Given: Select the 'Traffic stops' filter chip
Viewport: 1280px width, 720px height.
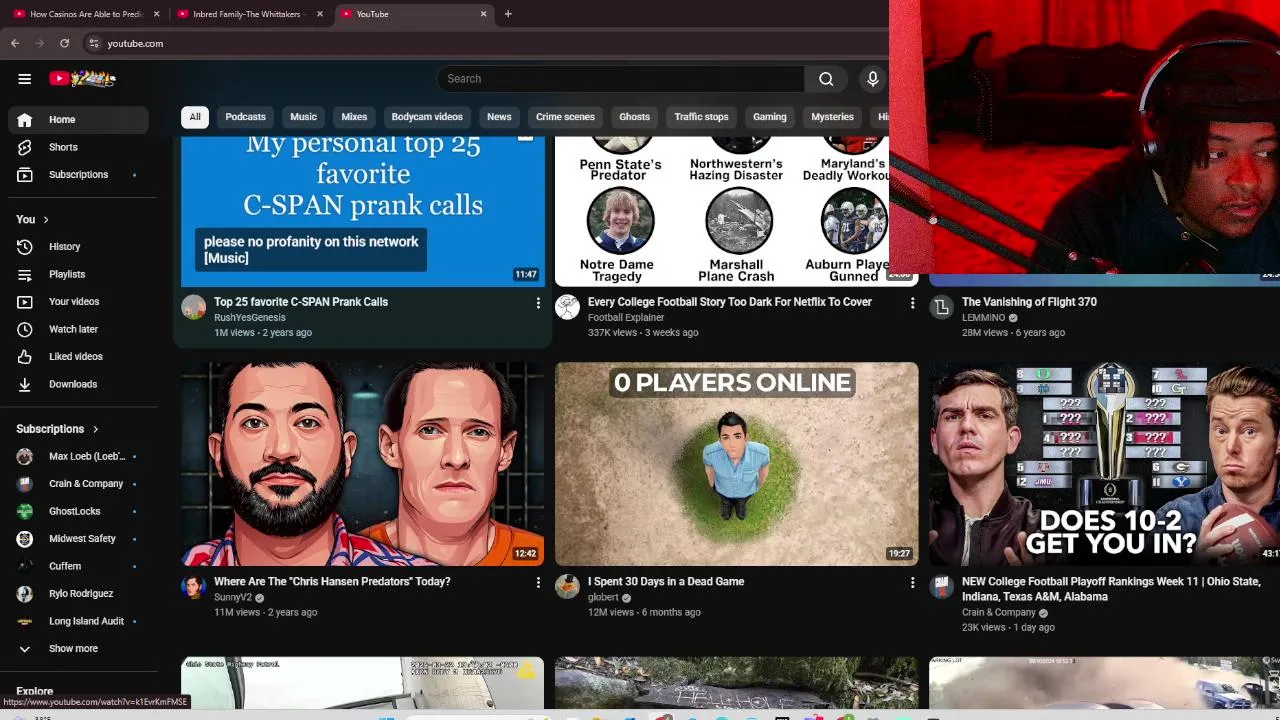Looking at the screenshot, I should click(701, 117).
